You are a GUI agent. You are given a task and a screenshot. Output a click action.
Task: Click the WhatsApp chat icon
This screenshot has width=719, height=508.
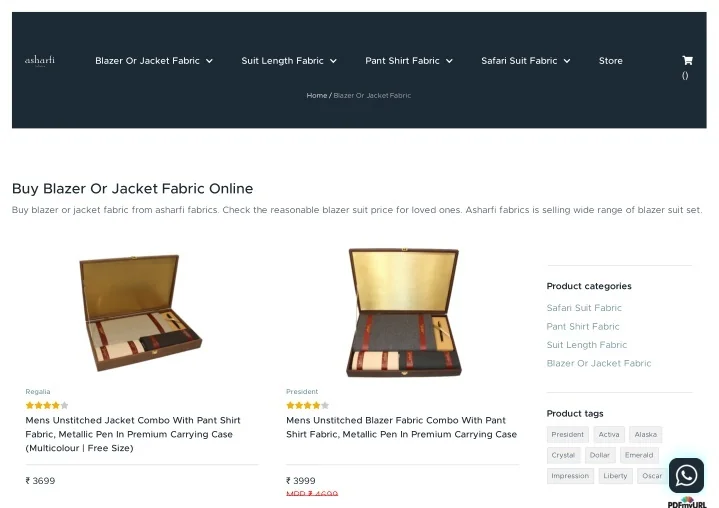(x=686, y=475)
